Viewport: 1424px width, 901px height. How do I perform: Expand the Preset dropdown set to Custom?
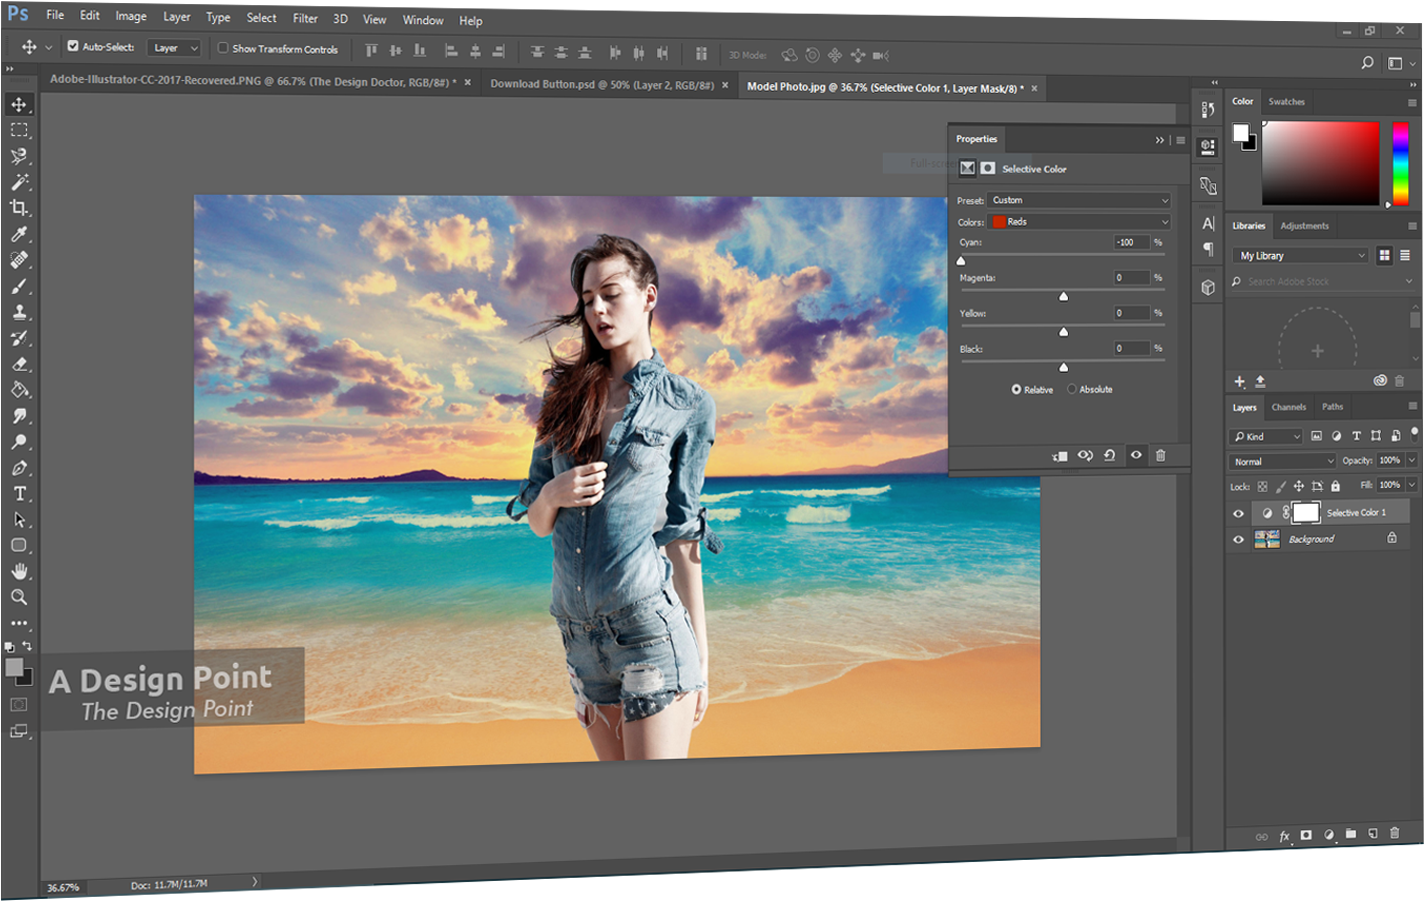pos(1078,200)
